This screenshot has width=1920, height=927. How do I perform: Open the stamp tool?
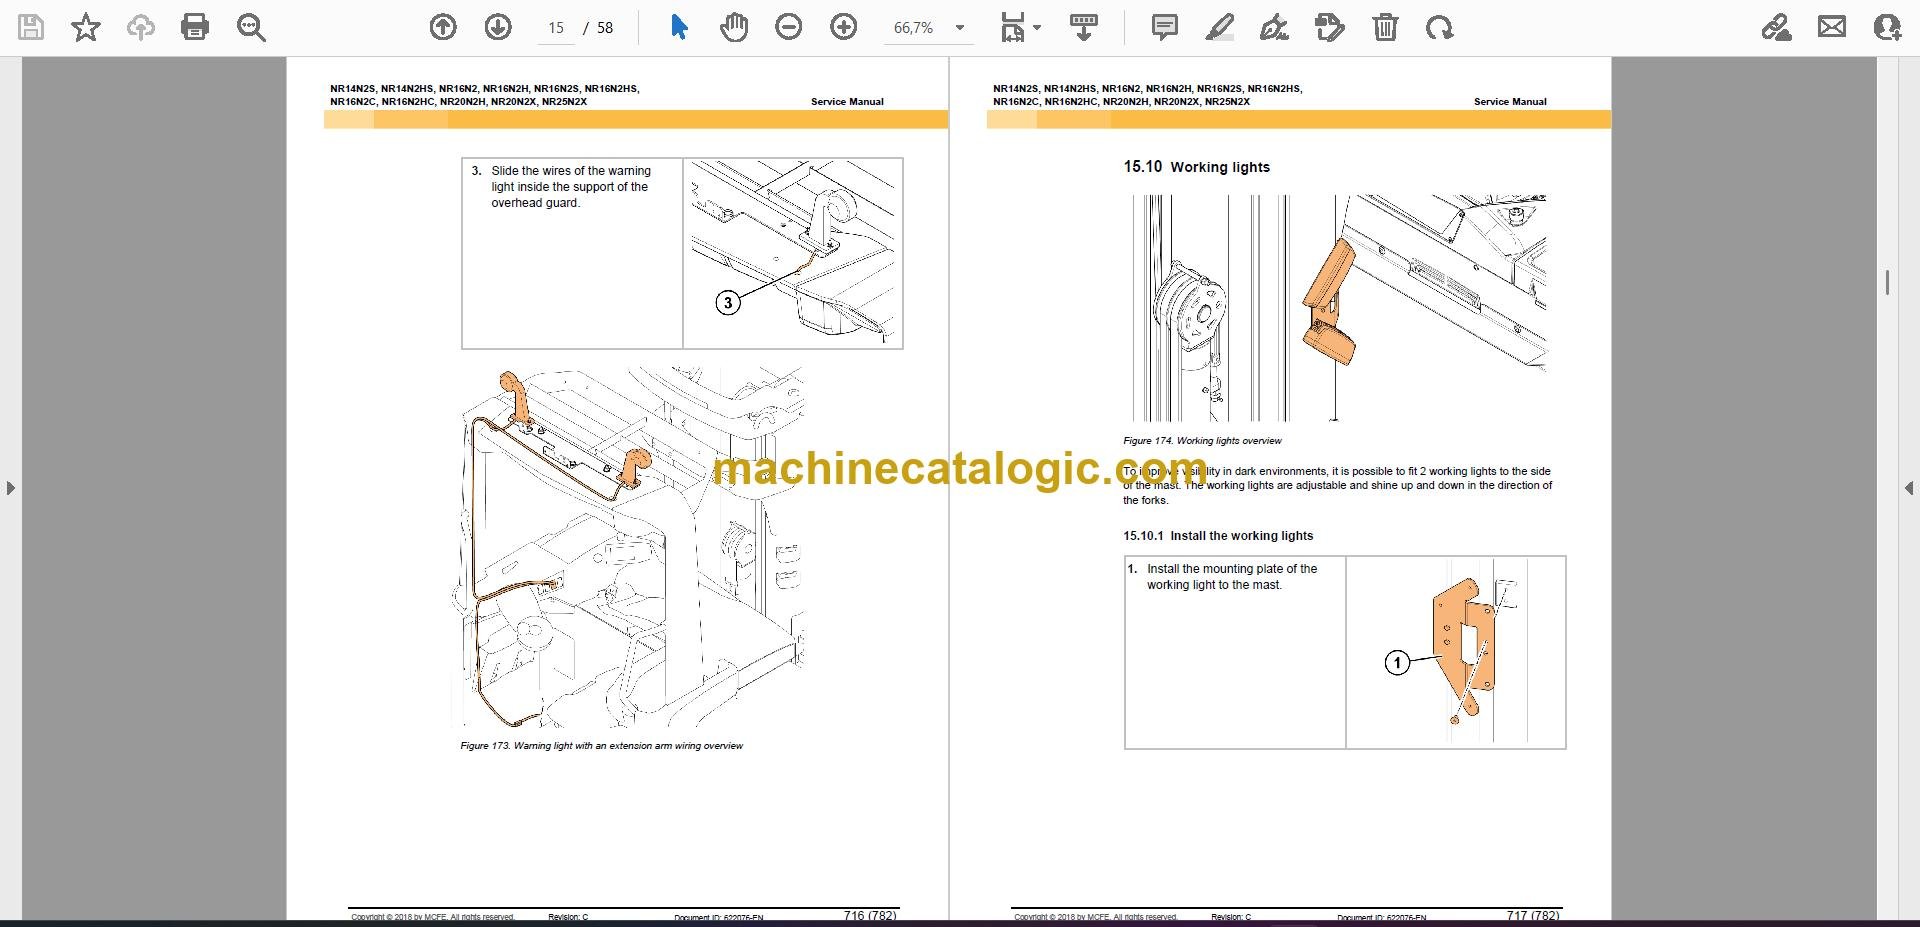[x=1330, y=28]
